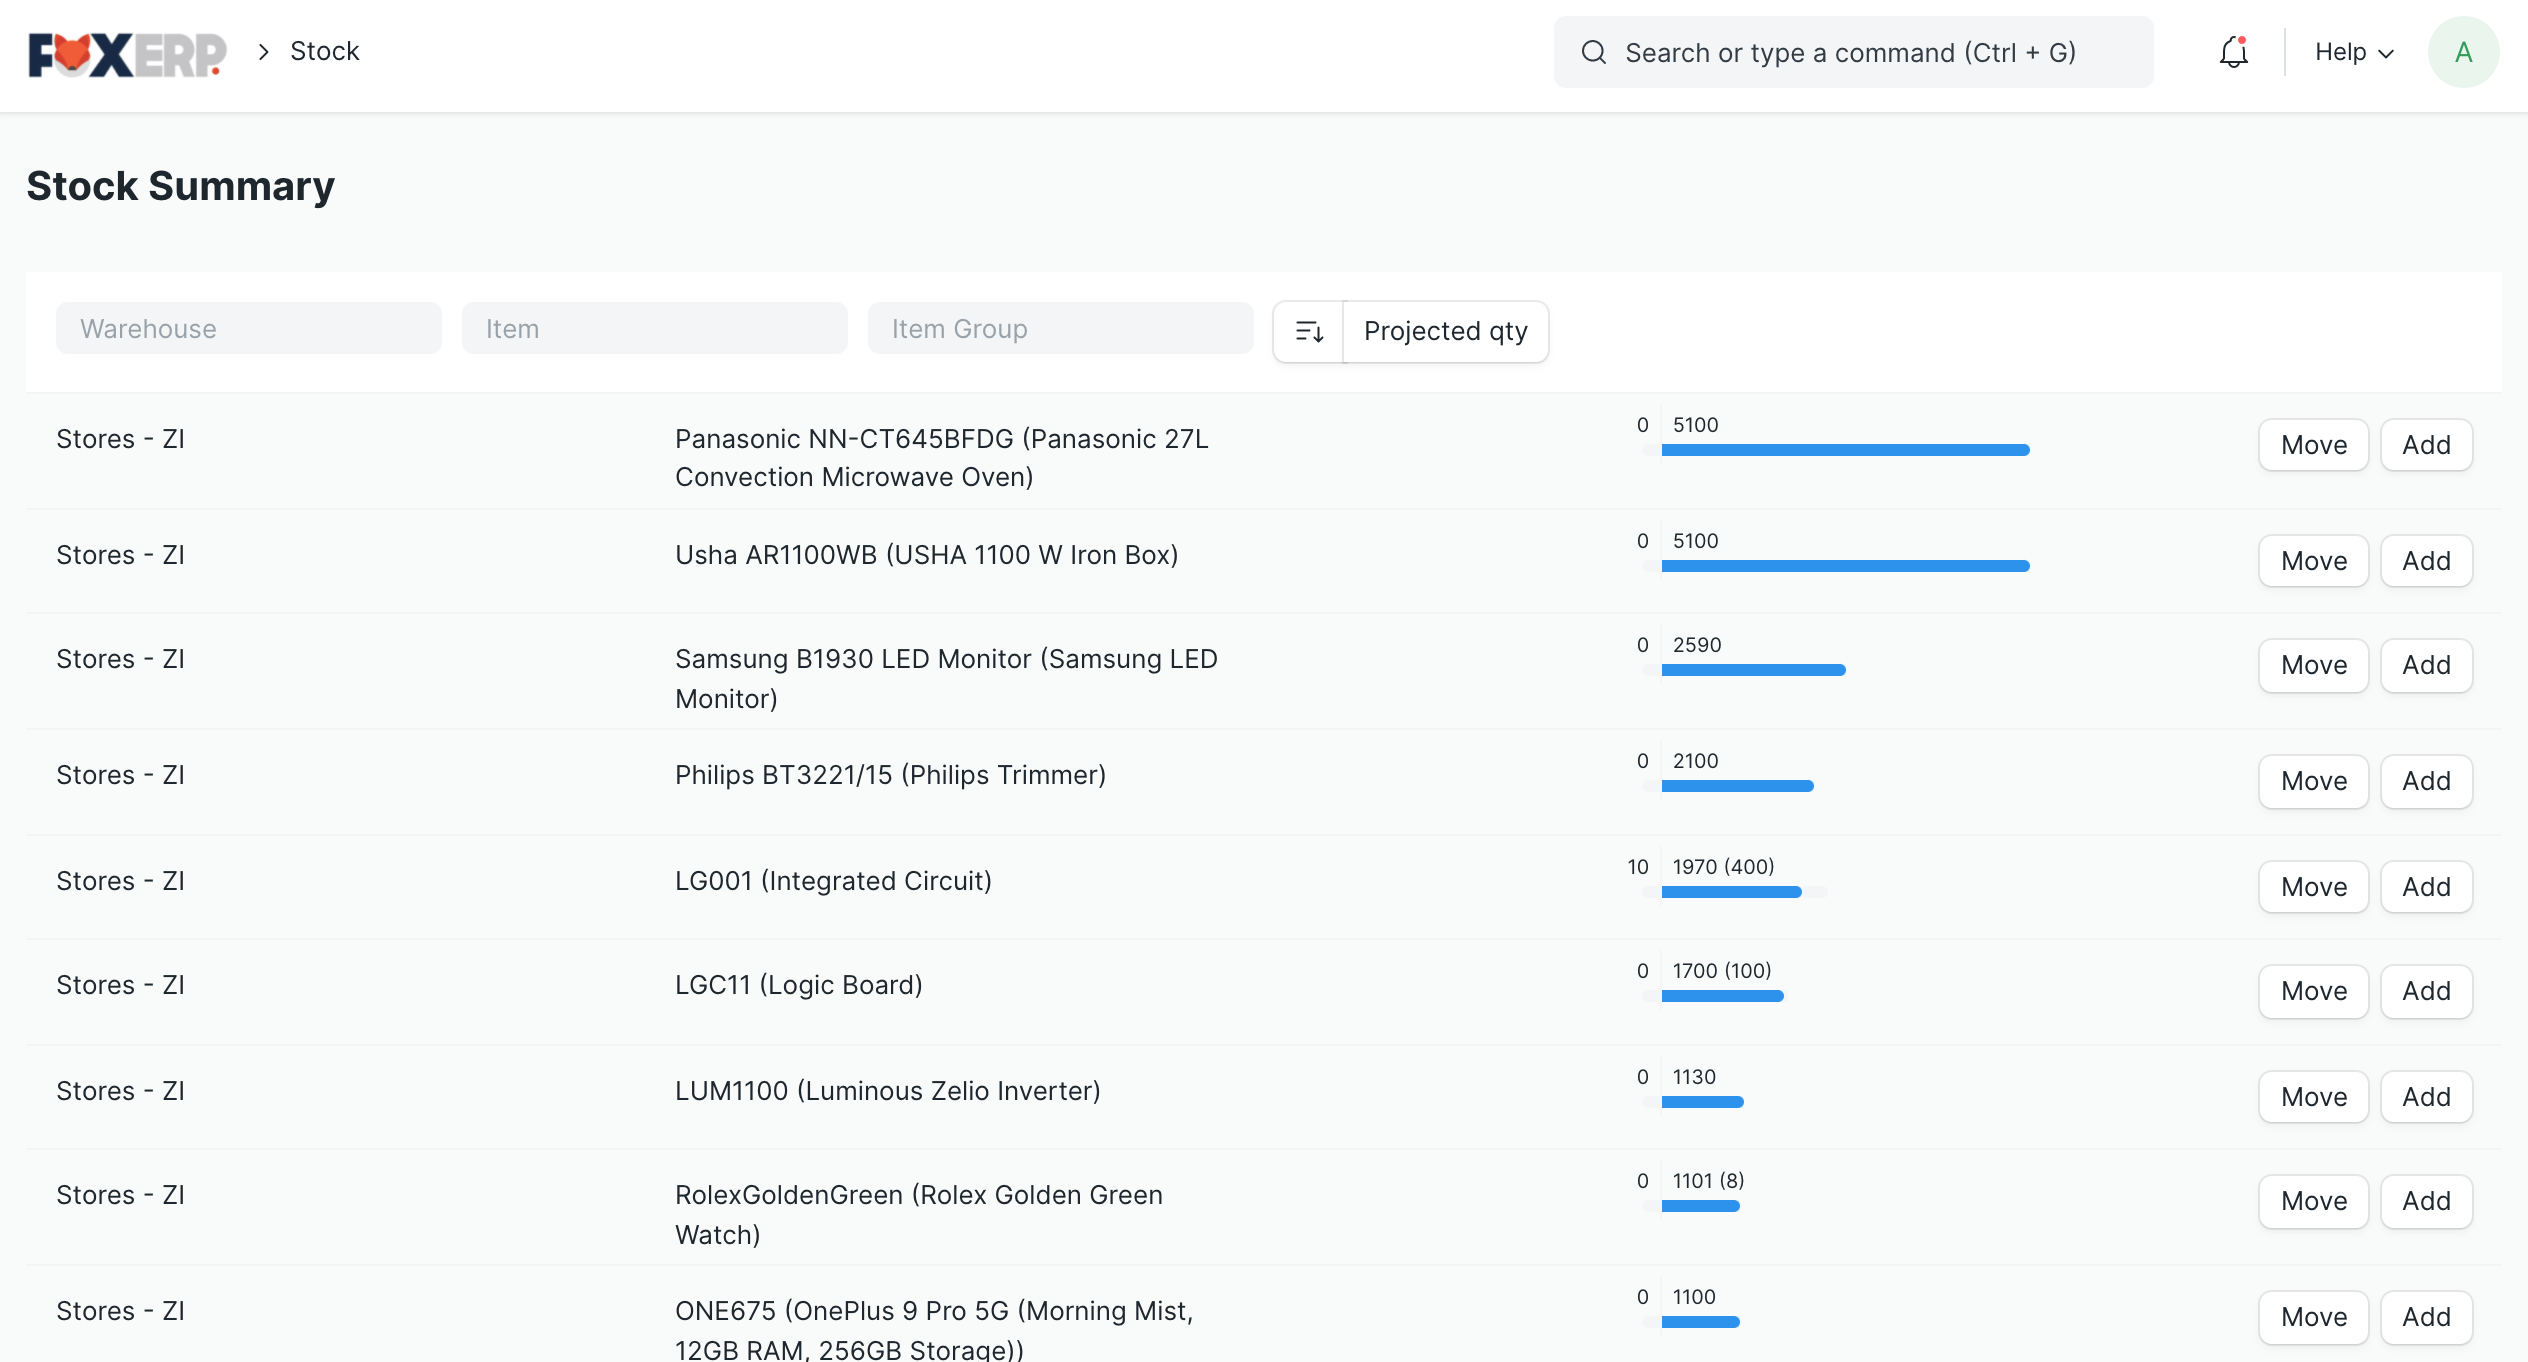Click Move for LGC11 Logic Board

point(2314,991)
